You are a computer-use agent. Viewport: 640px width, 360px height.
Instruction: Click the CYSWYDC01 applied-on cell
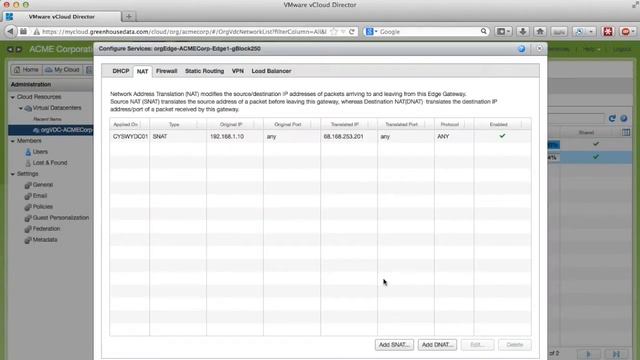point(130,137)
